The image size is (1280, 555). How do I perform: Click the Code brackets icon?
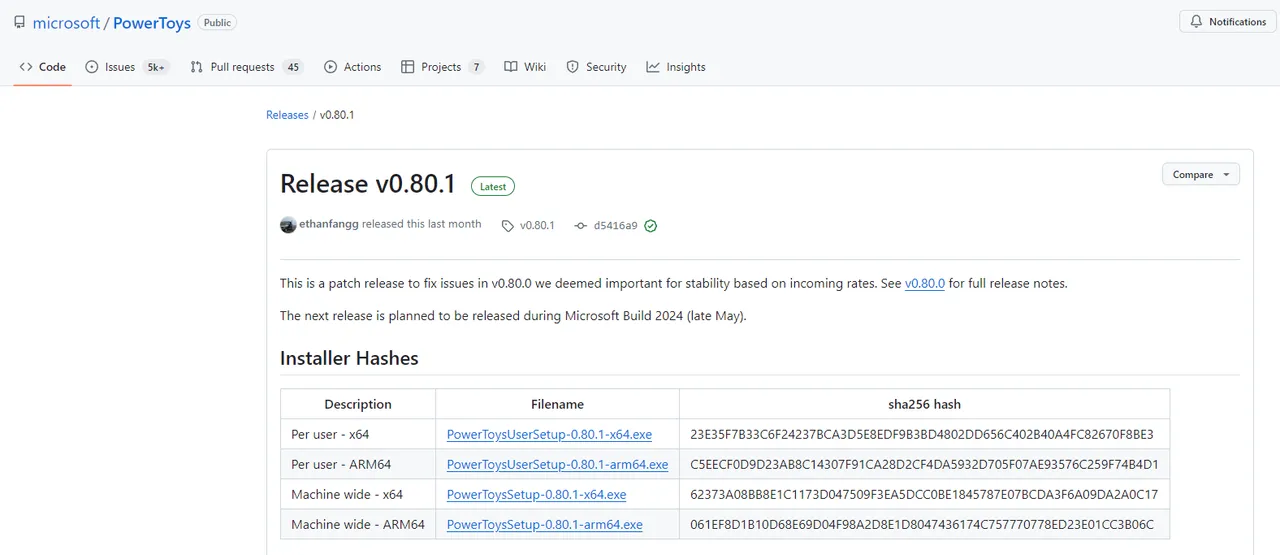click(26, 67)
